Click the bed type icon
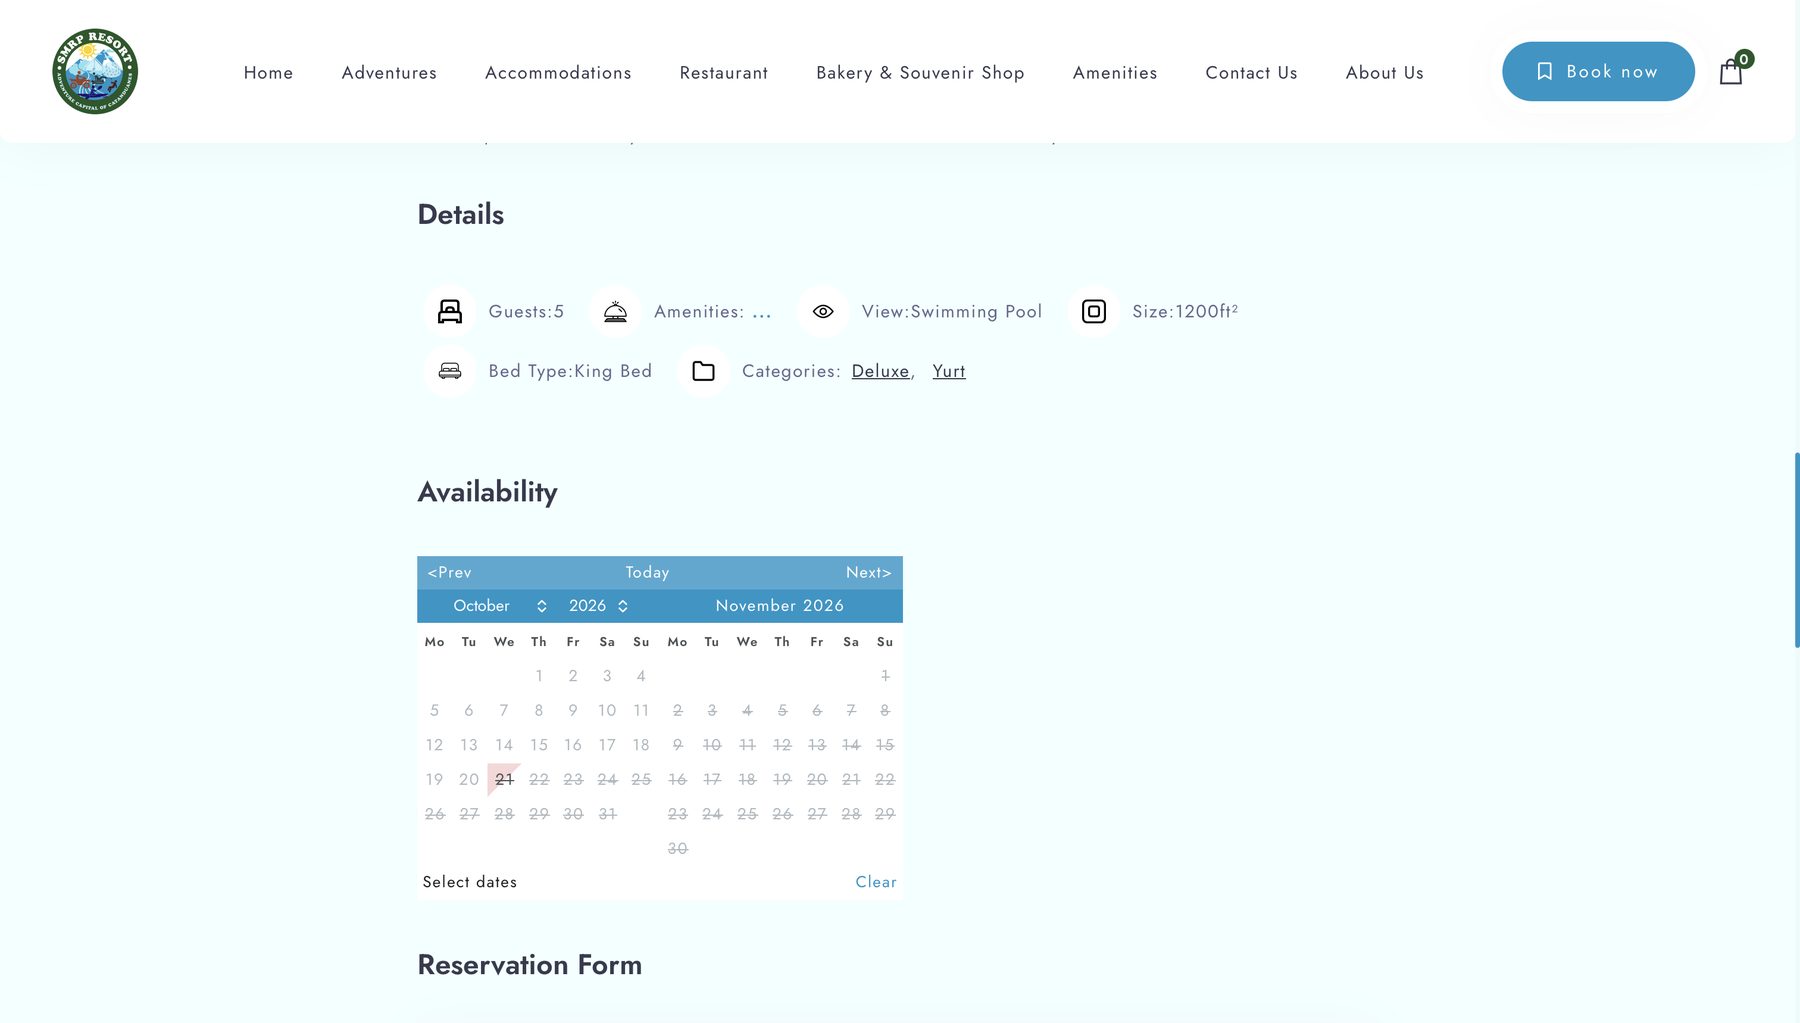Image resolution: width=1800 pixels, height=1023 pixels. point(450,371)
